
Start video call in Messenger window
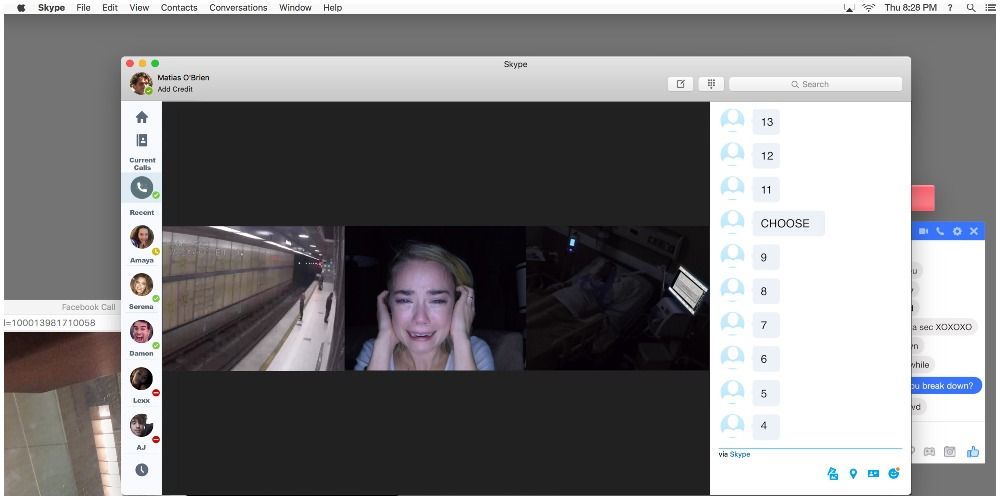[x=923, y=231]
